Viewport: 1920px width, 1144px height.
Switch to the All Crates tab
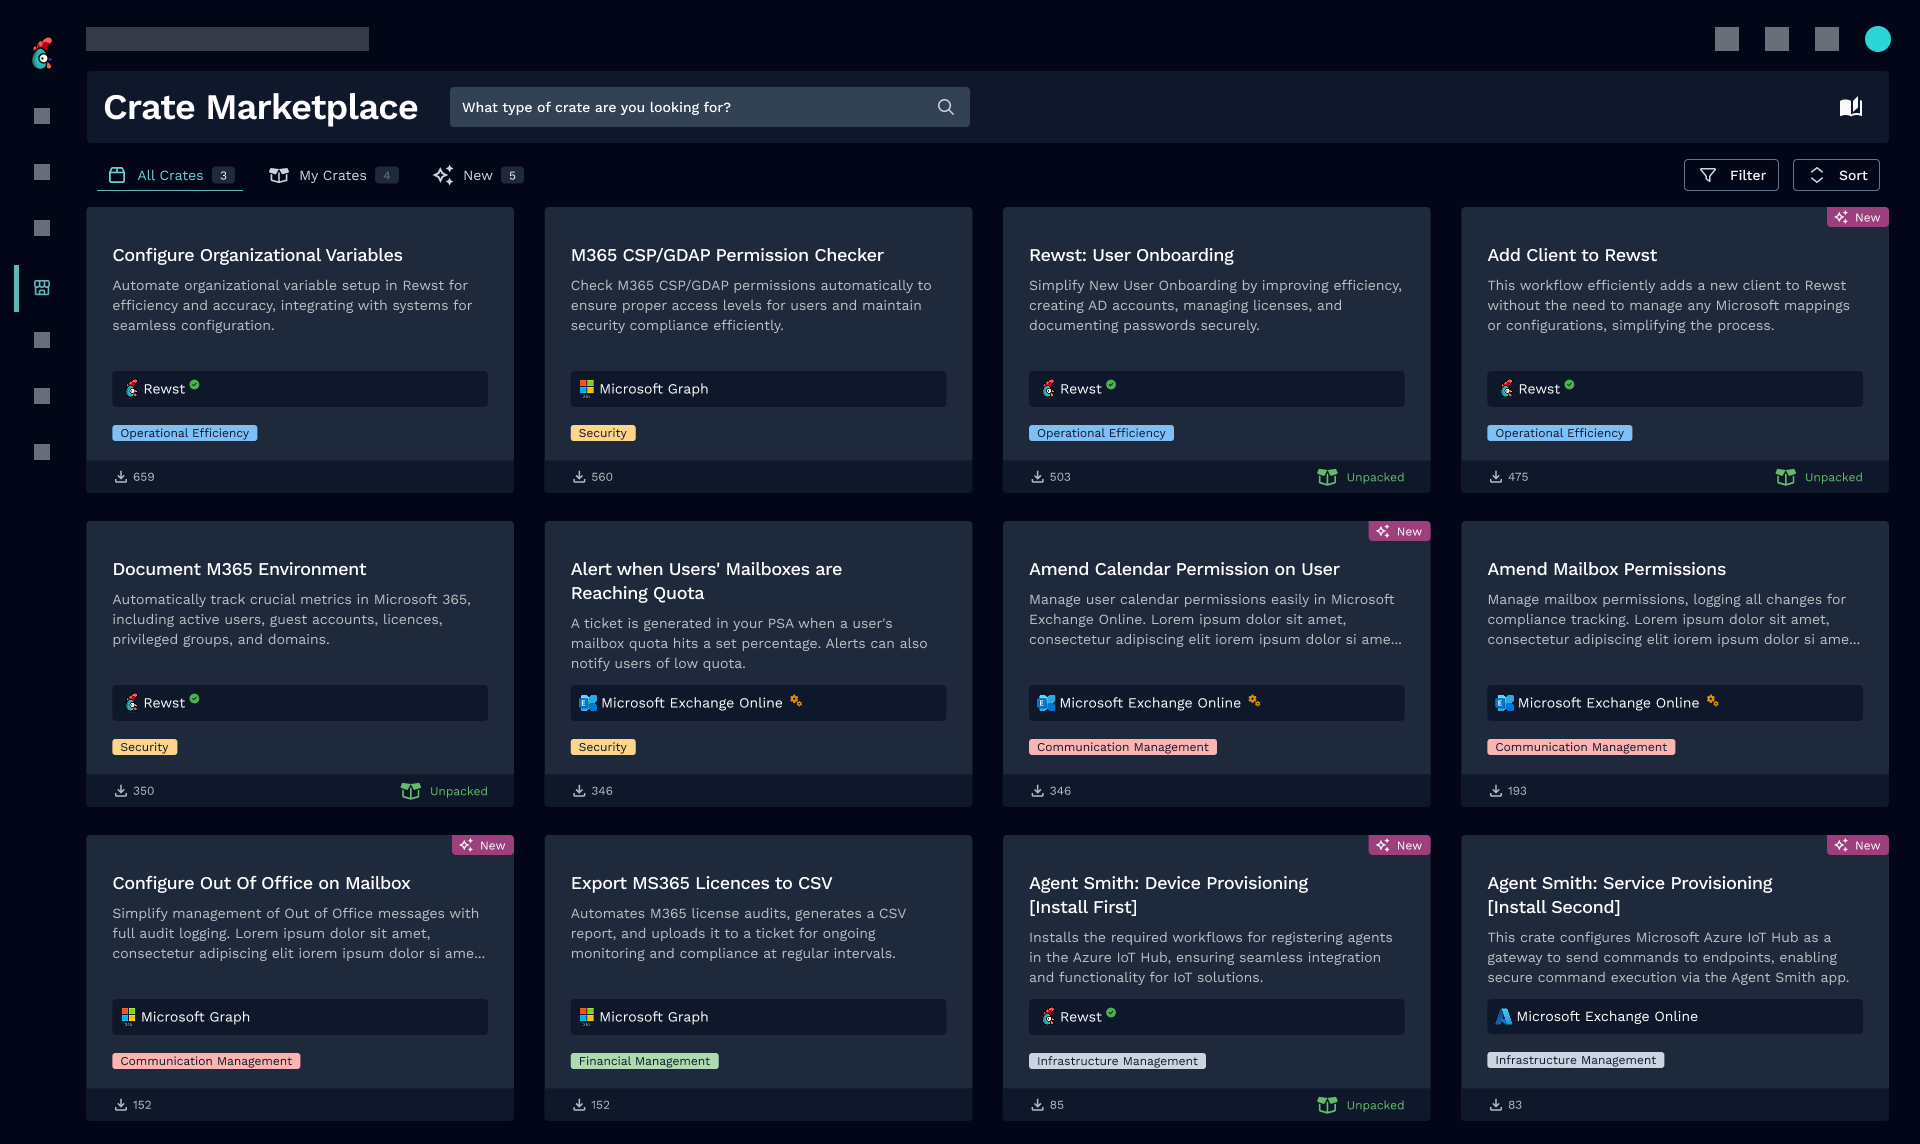170,175
